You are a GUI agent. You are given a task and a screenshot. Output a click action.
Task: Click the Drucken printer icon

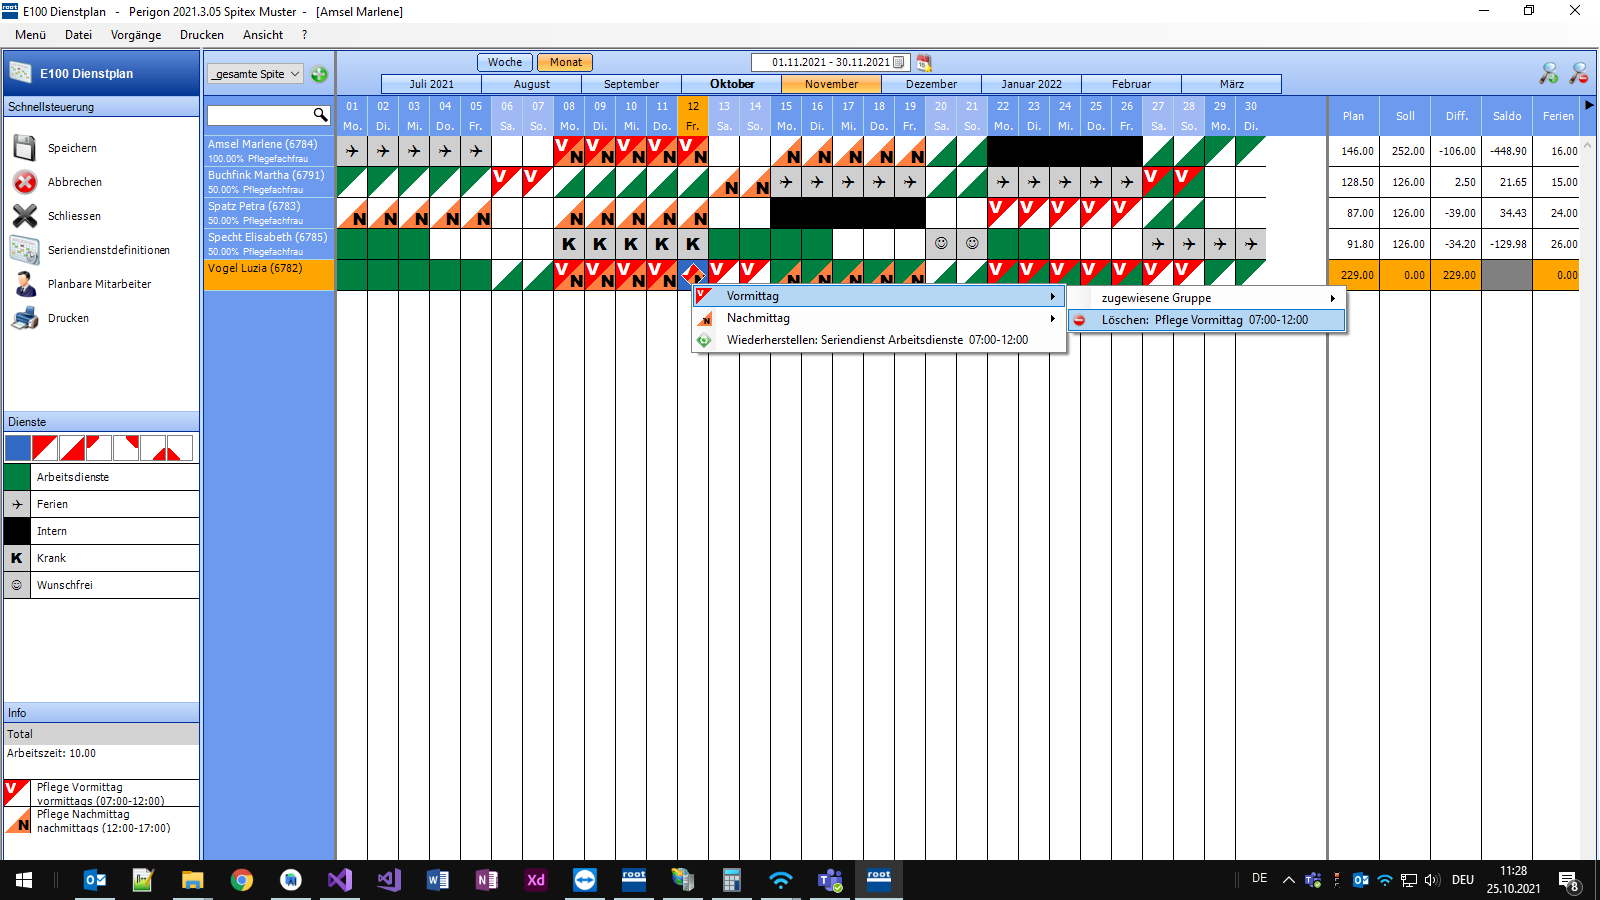click(x=23, y=317)
